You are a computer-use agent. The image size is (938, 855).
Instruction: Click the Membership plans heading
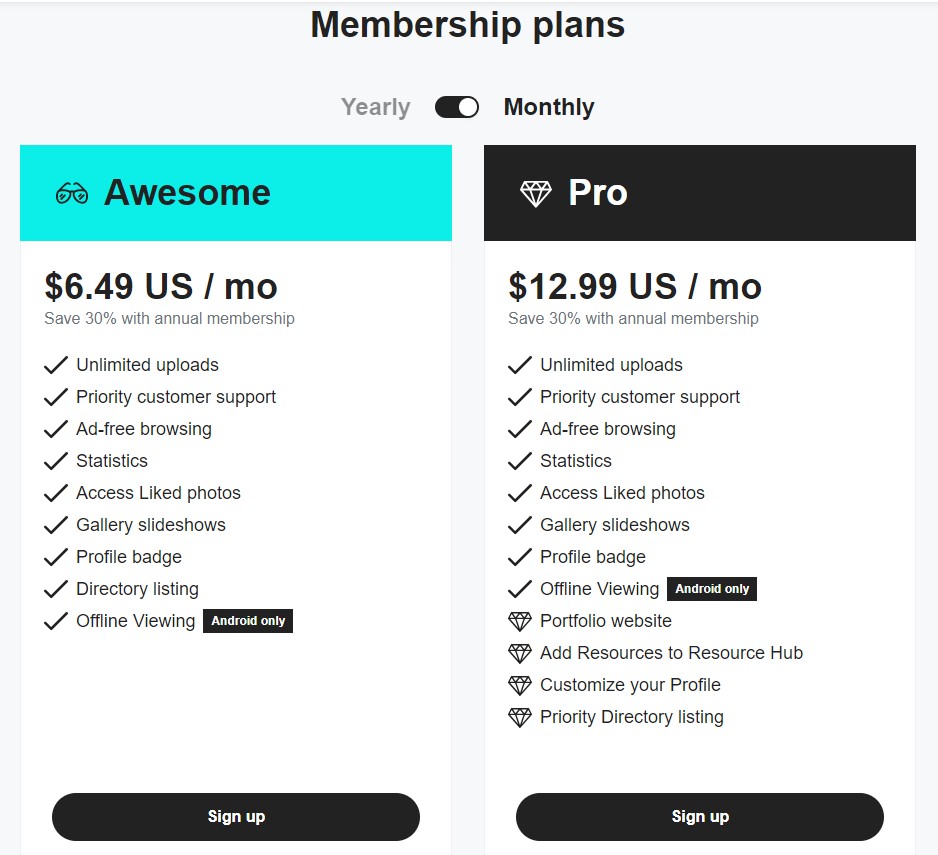(468, 25)
